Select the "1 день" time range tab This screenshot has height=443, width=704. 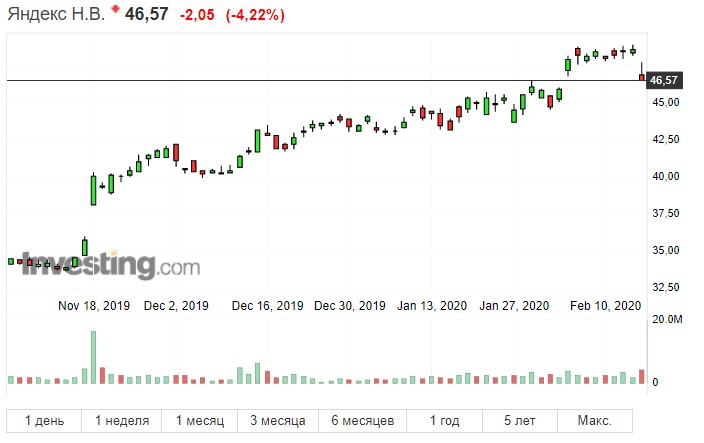[x=44, y=421]
